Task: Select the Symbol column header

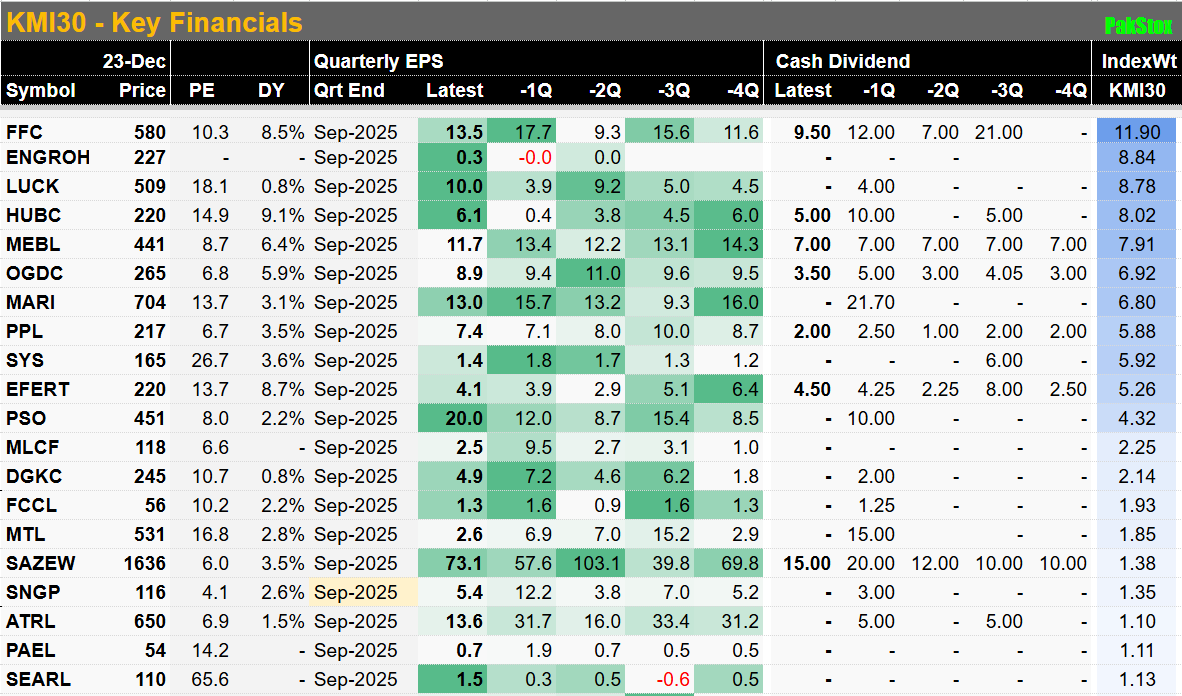Action: [x=41, y=90]
